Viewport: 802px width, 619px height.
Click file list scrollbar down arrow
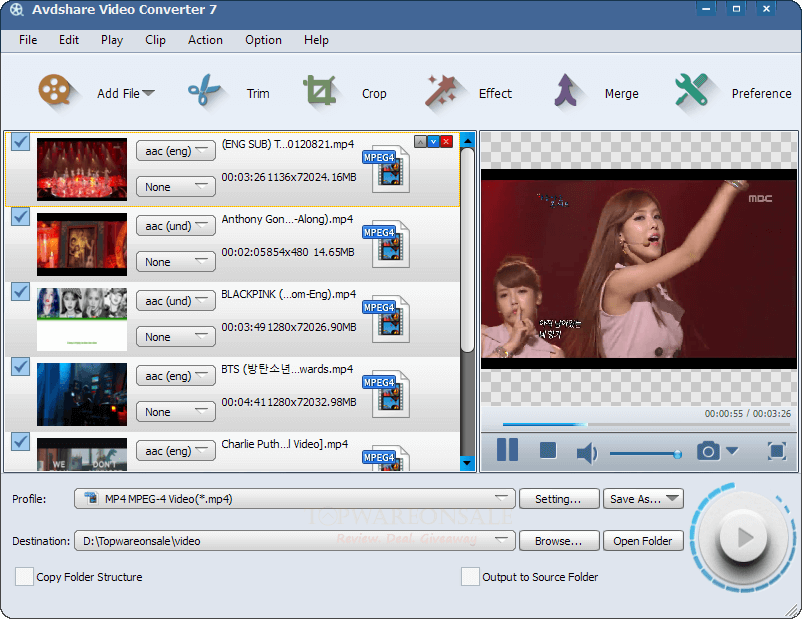[467, 463]
